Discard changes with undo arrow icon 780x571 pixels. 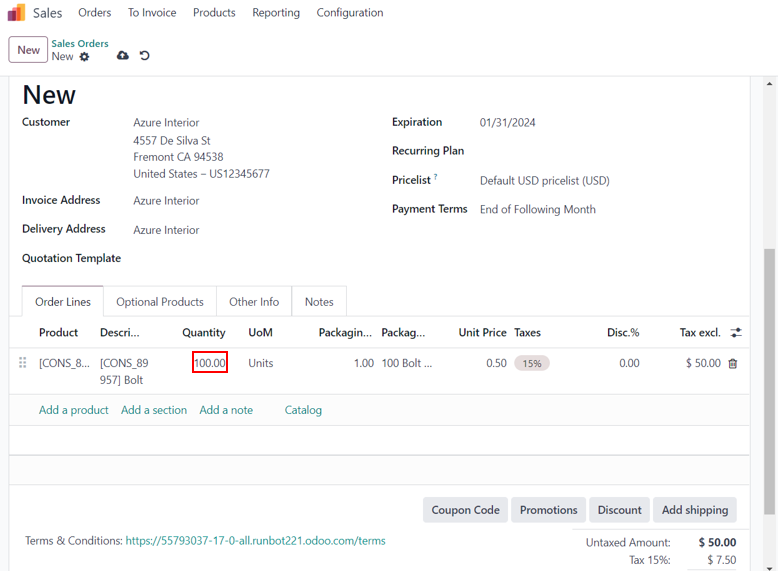[145, 56]
